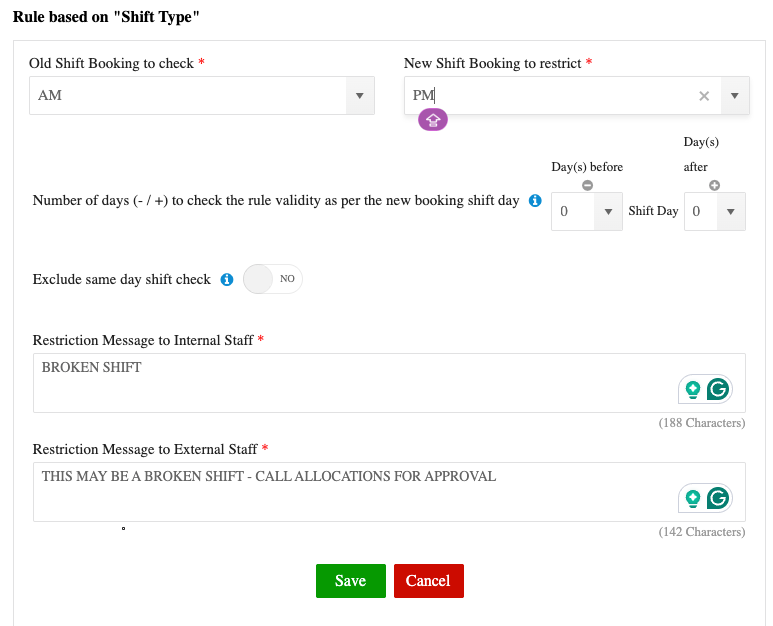Expand the New Shift Booking to restrict dropdown arrow
Image resolution: width=773 pixels, height=626 pixels.
(x=735, y=96)
